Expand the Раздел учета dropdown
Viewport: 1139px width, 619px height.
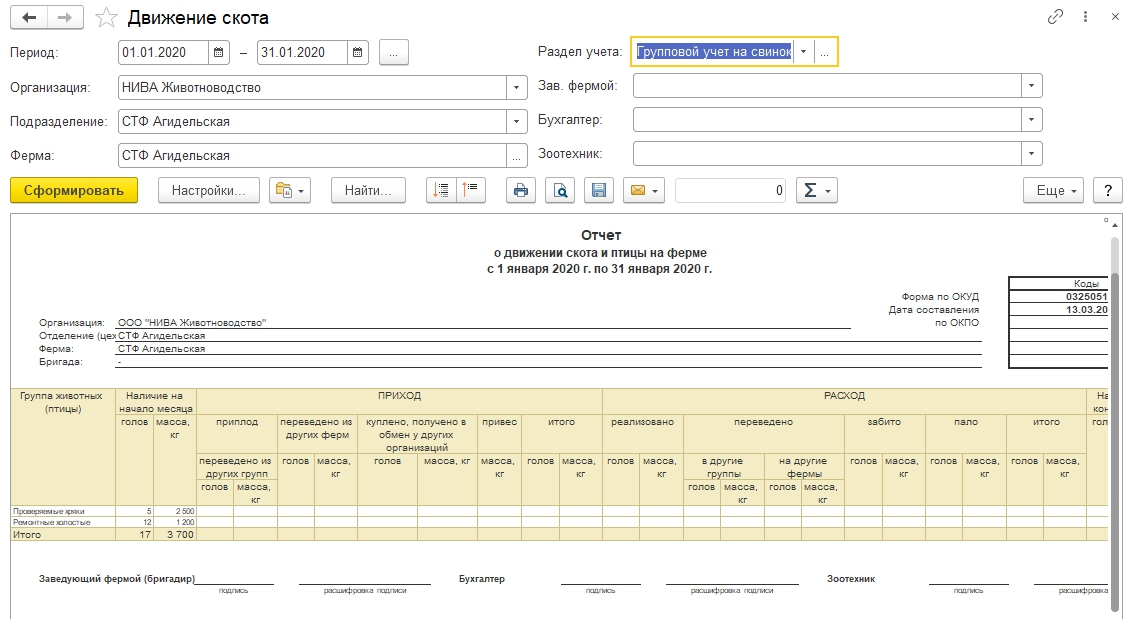pyautogui.click(x=803, y=52)
